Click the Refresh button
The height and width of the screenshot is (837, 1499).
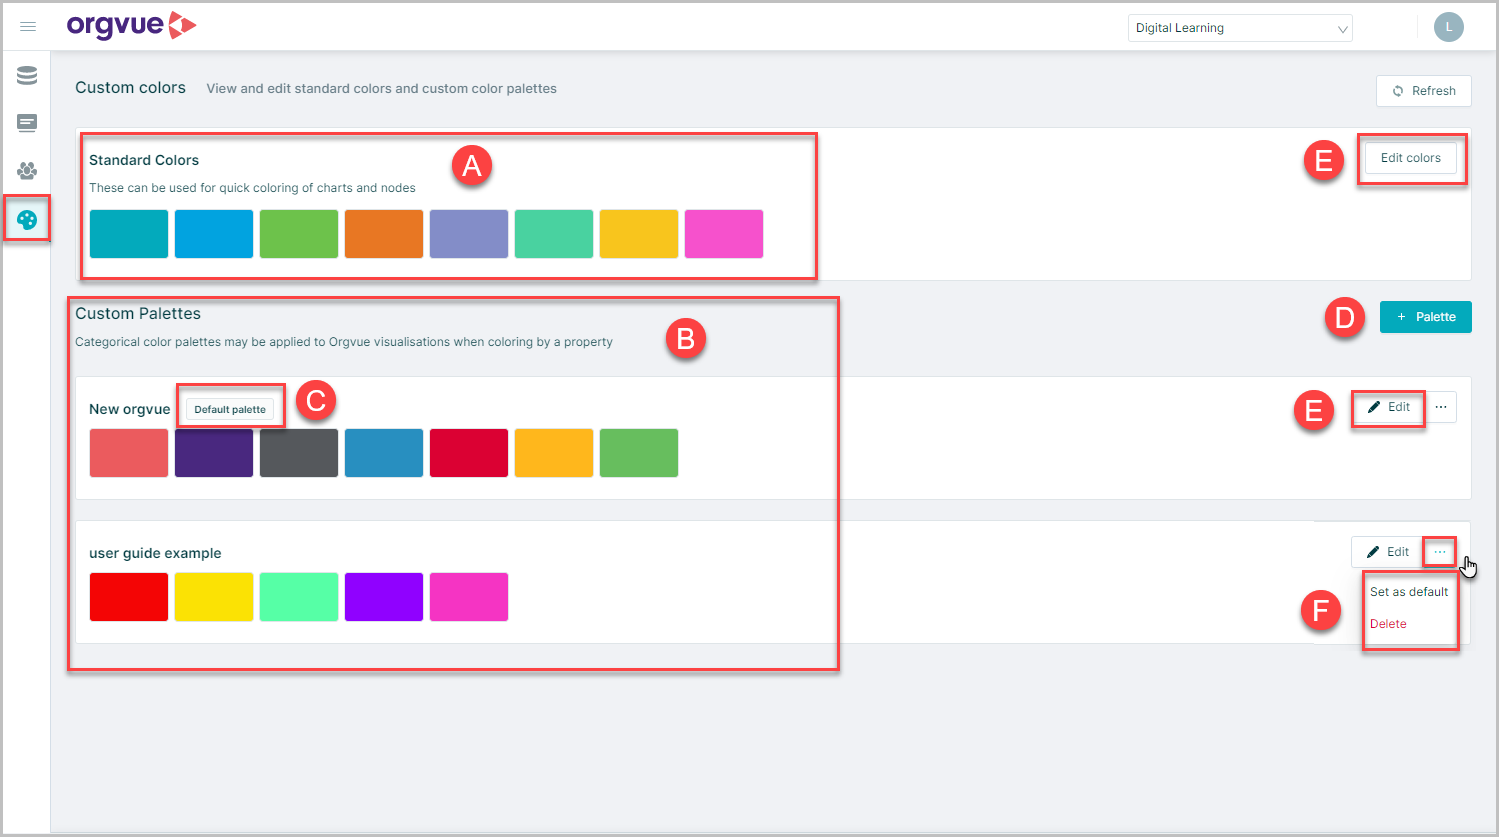click(x=1424, y=91)
